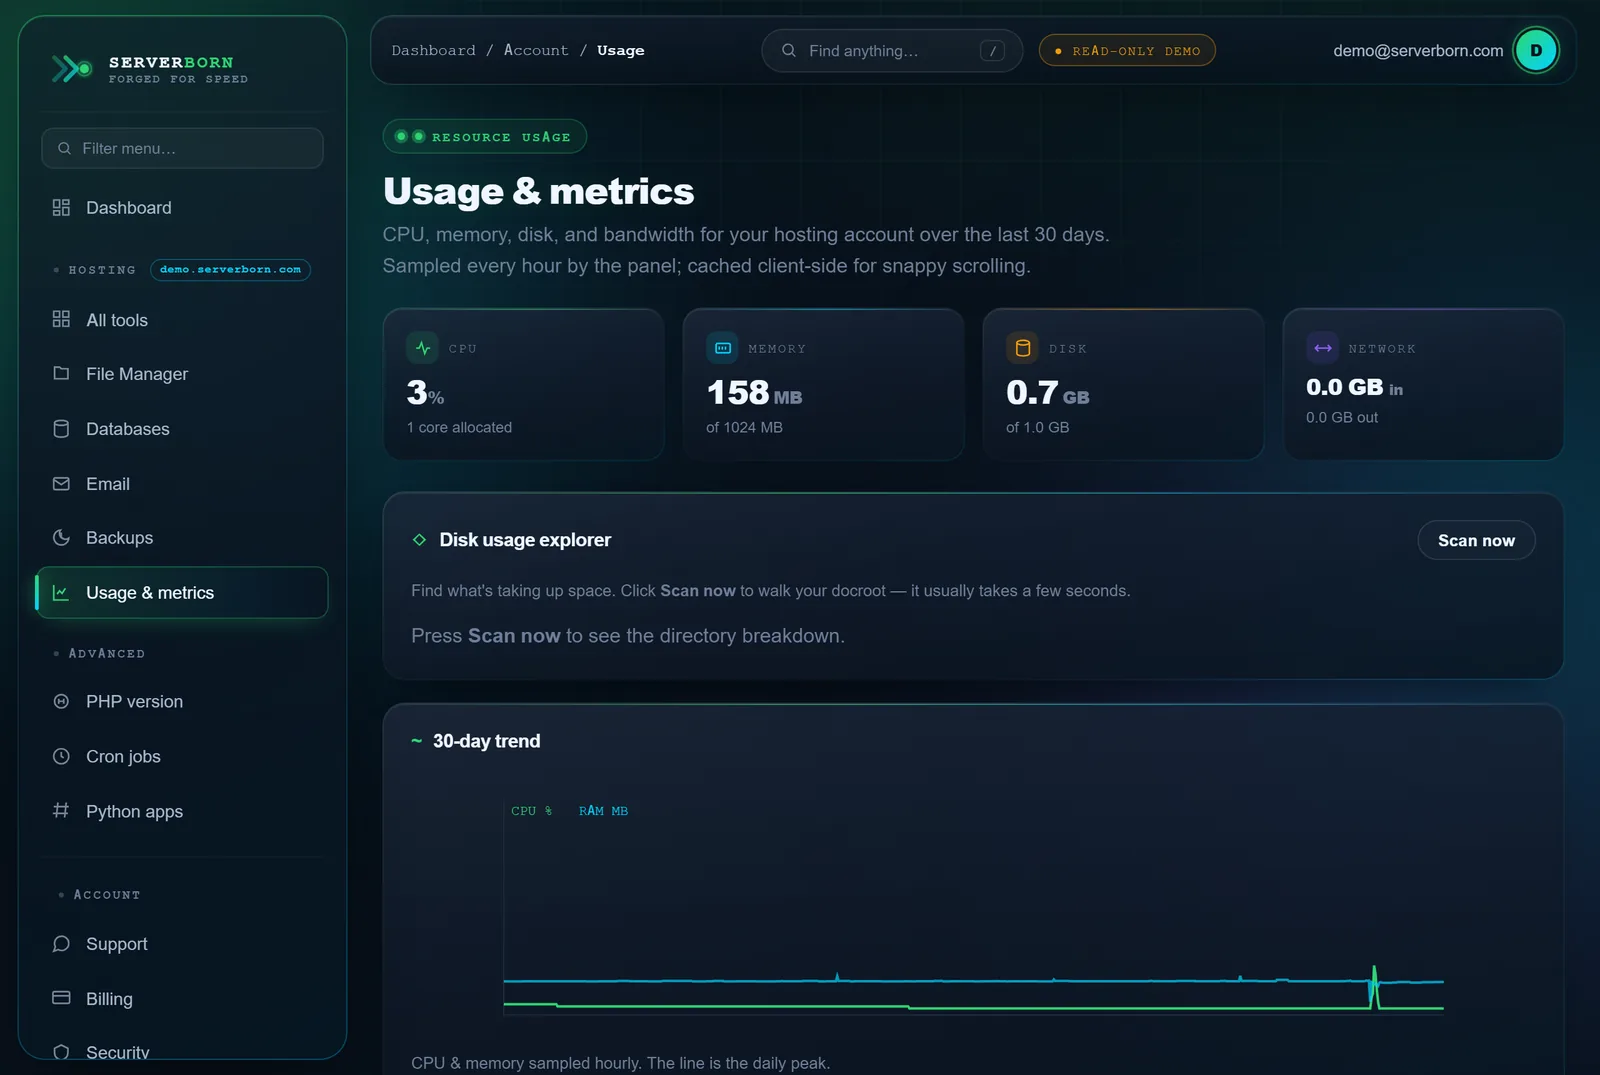This screenshot has height=1075, width=1600.
Task: Open the user avatar D menu
Action: pos(1536,50)
